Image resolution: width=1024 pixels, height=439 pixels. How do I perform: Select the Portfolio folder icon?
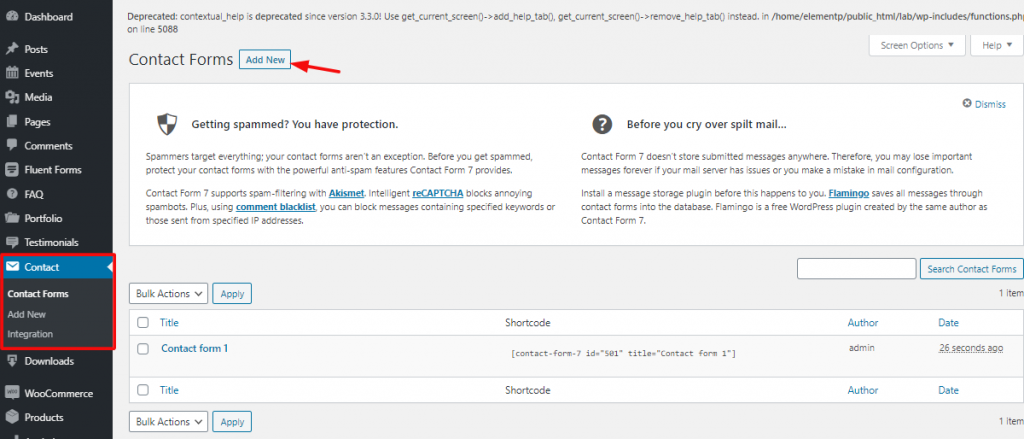[11, 218]
